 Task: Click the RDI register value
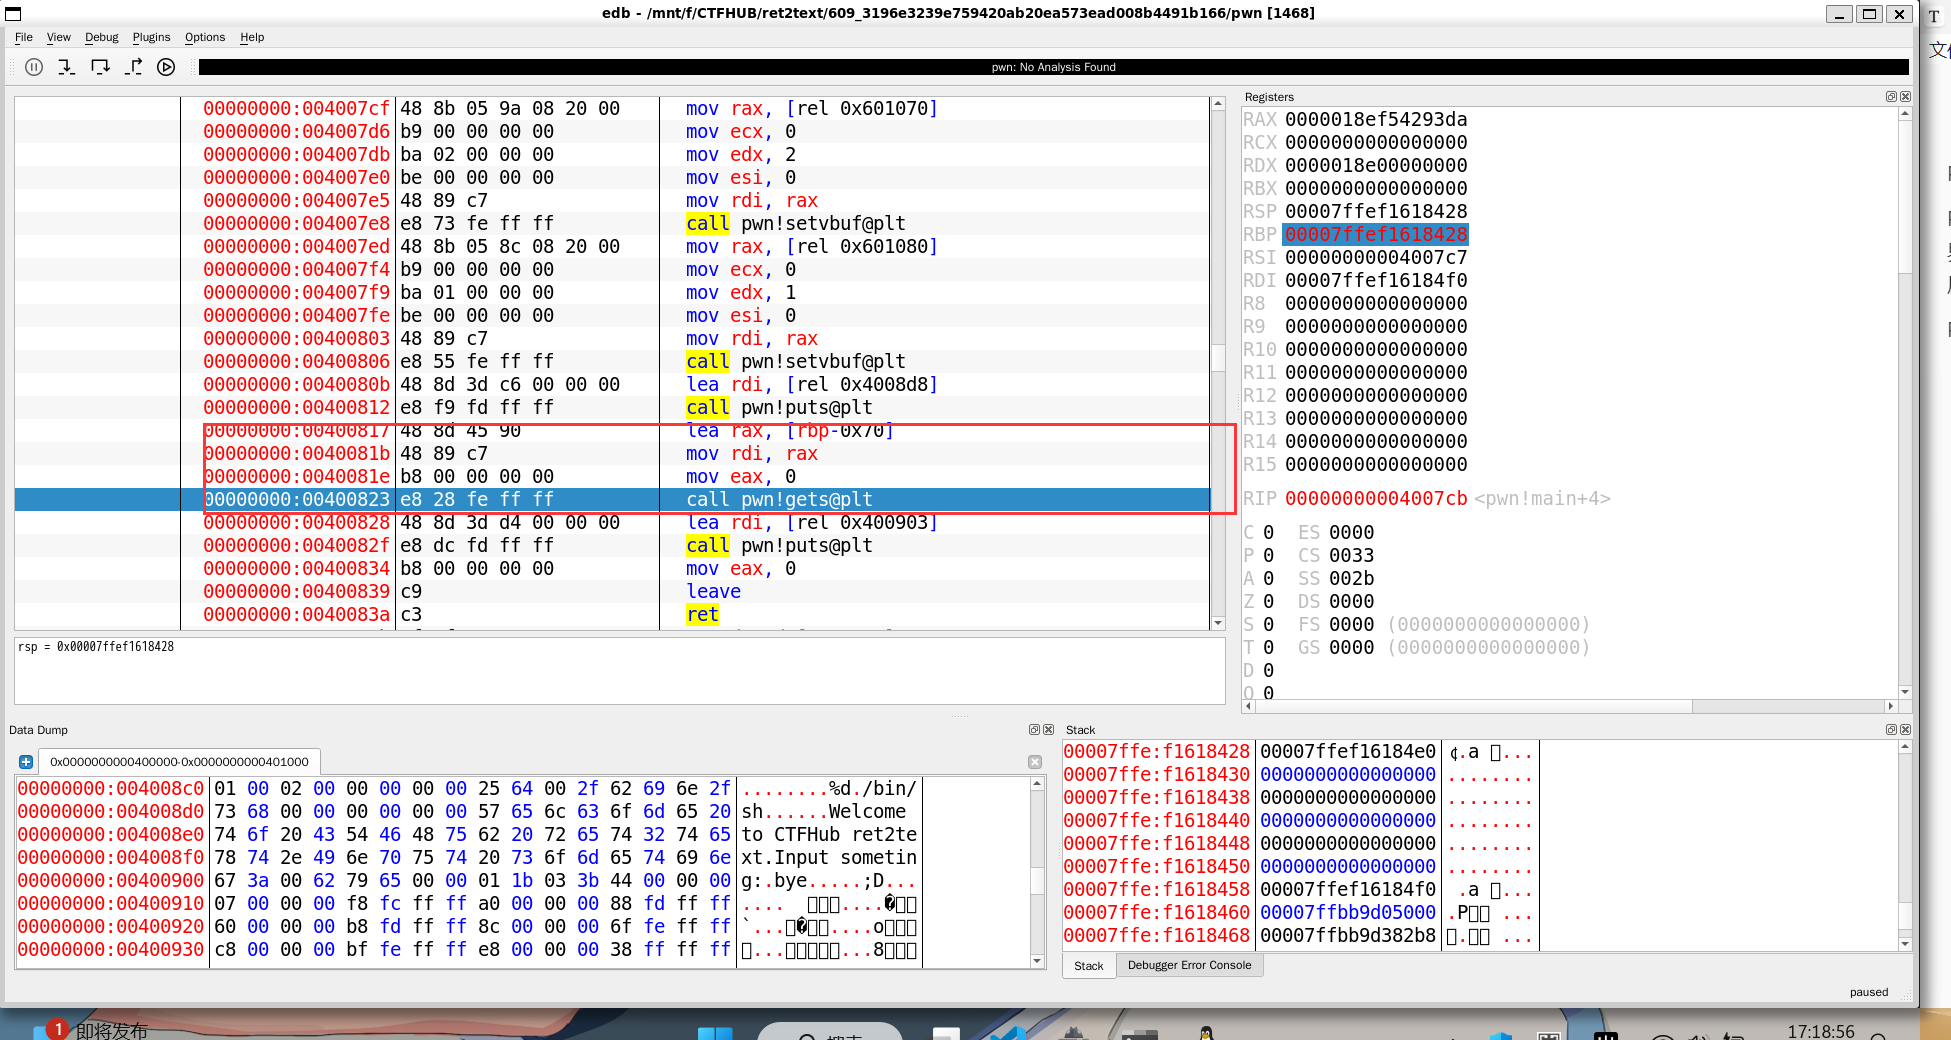pos(1376,281)
